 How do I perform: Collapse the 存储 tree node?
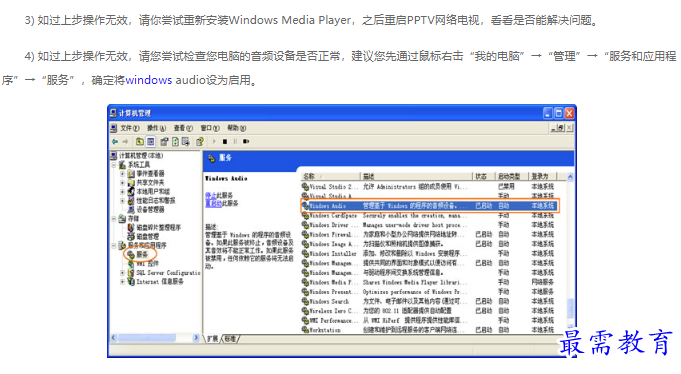coord(114,219)
